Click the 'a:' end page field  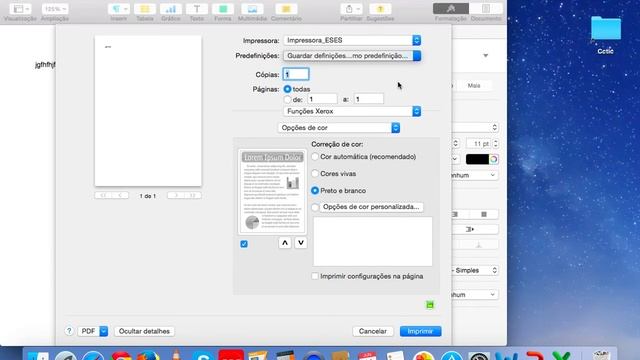pyautogui.click(x=369, y=99)
